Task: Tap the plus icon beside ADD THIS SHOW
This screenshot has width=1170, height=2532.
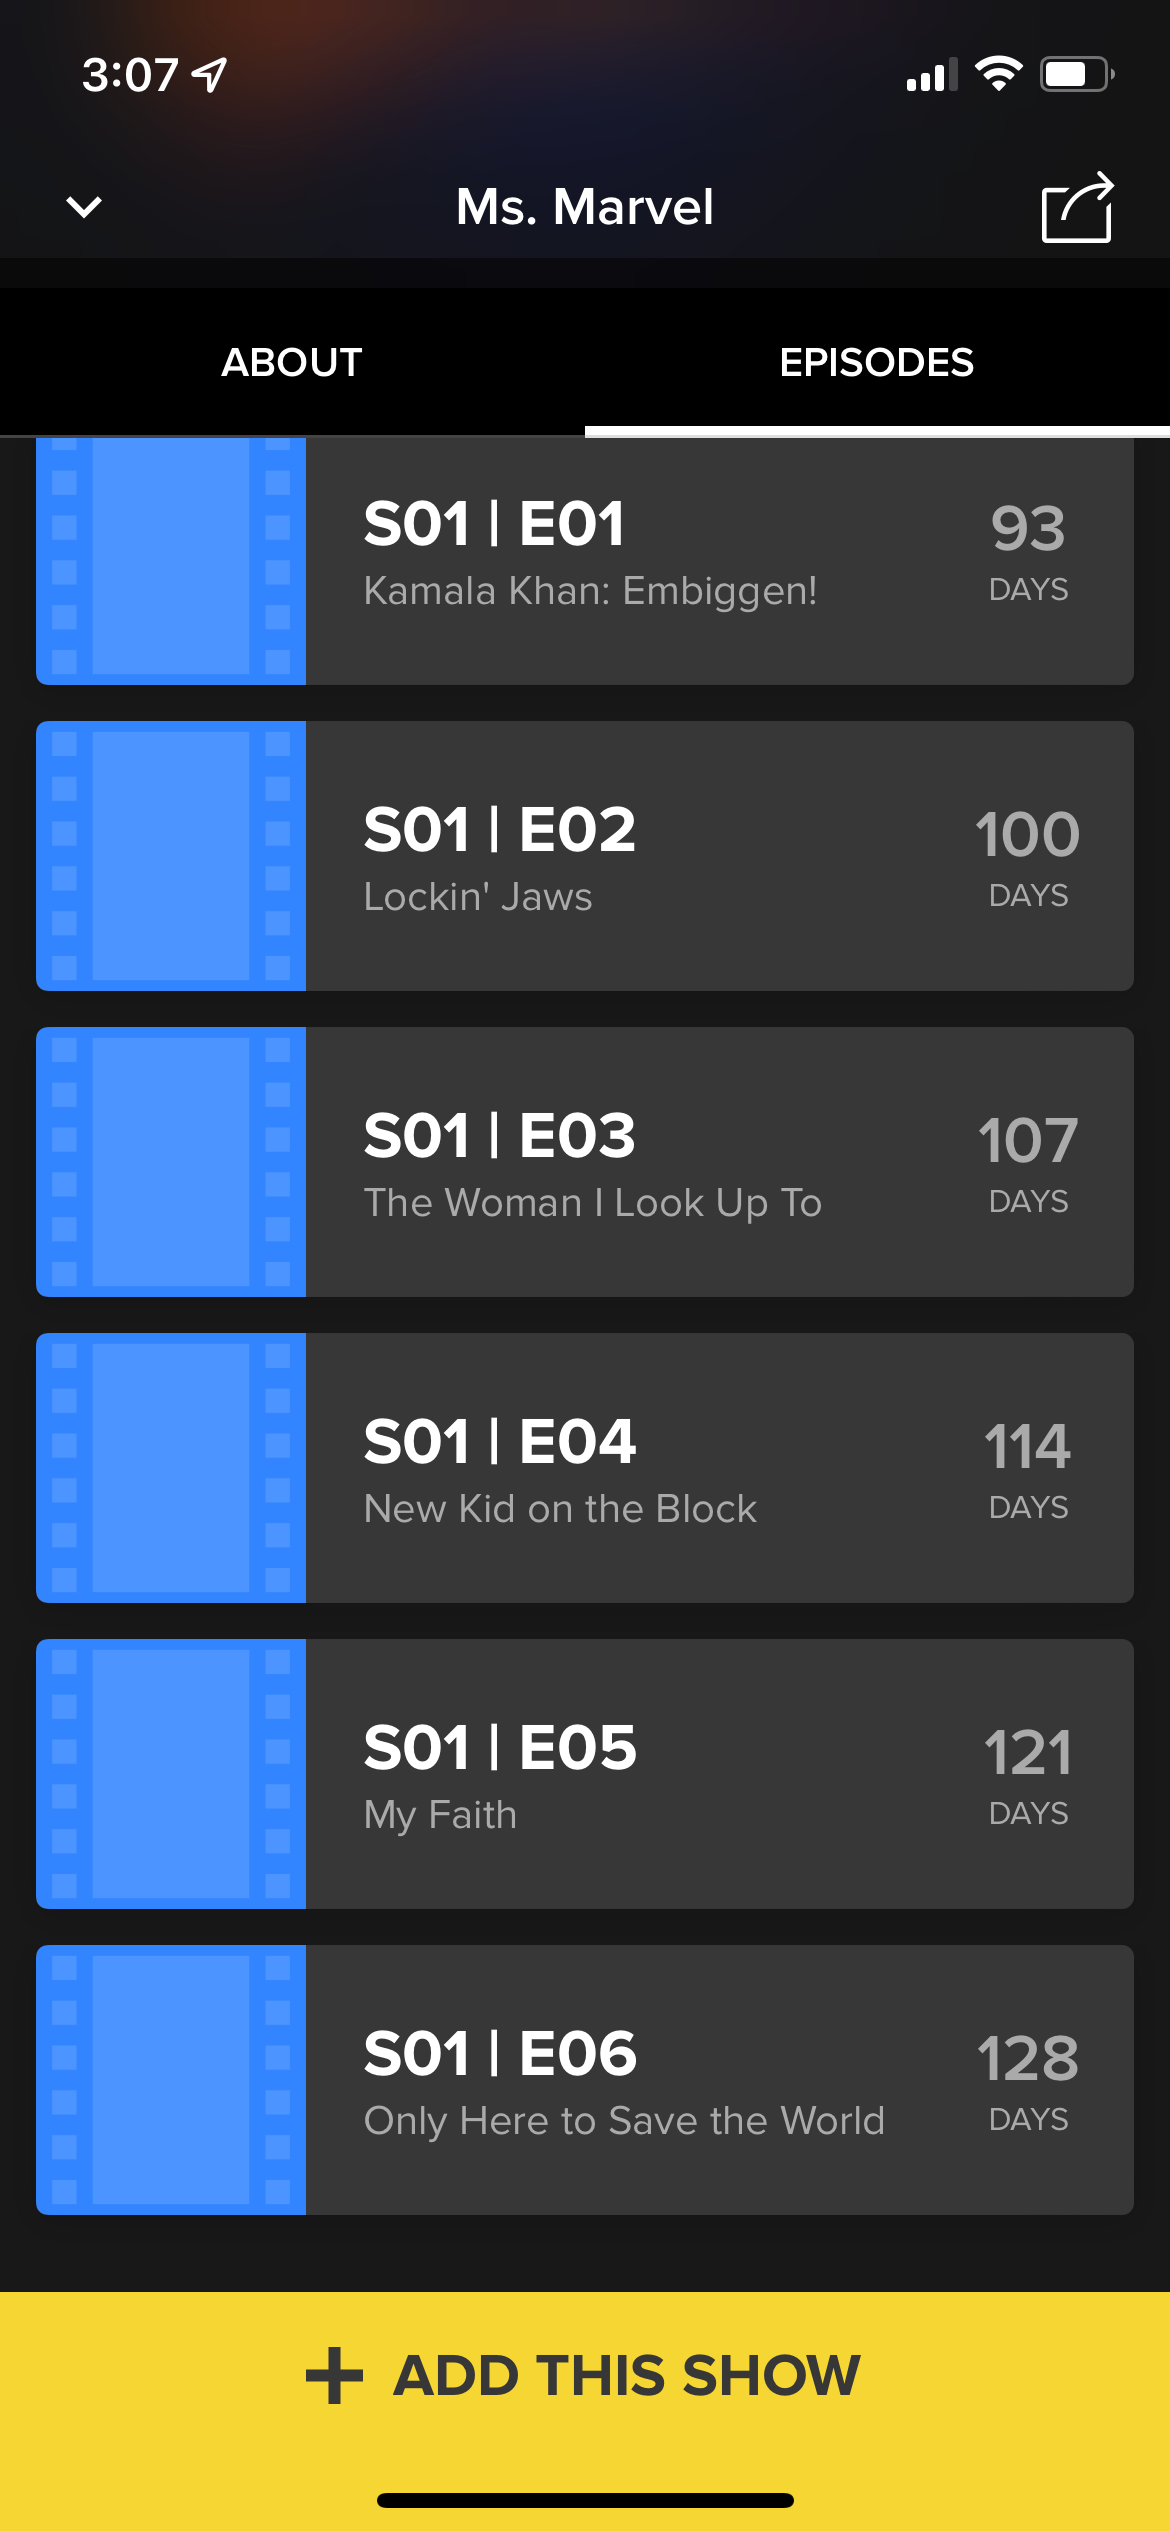Action: (334, 2376)
